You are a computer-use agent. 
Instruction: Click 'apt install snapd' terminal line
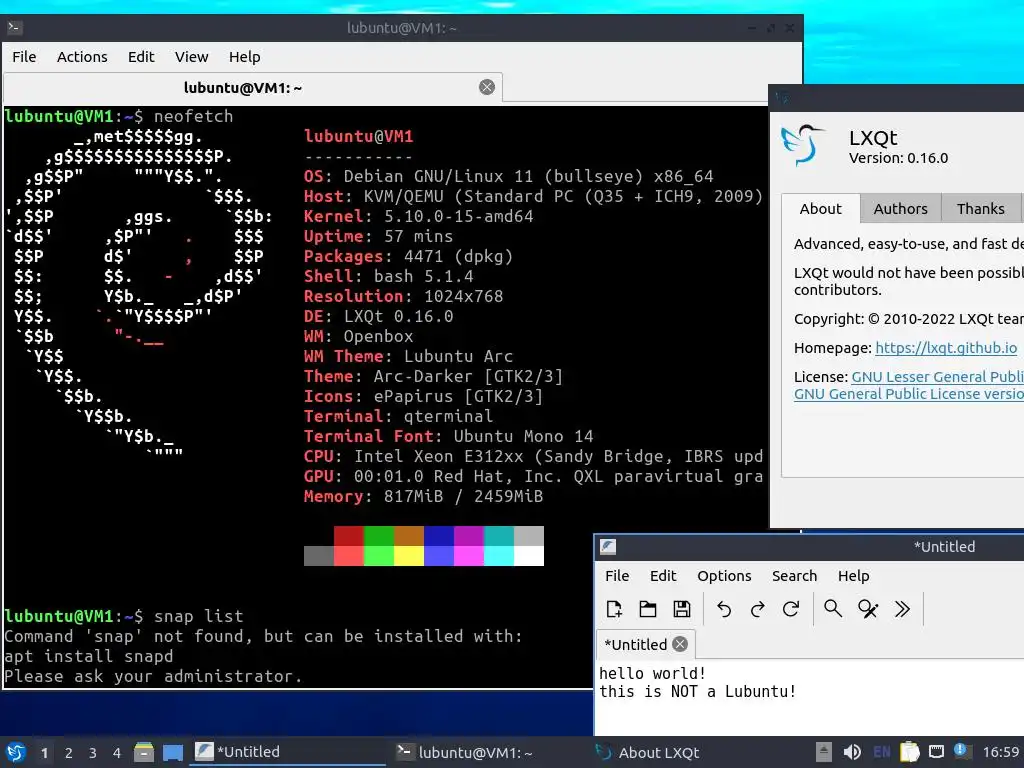pyautogui.click(x=89, y=656)
